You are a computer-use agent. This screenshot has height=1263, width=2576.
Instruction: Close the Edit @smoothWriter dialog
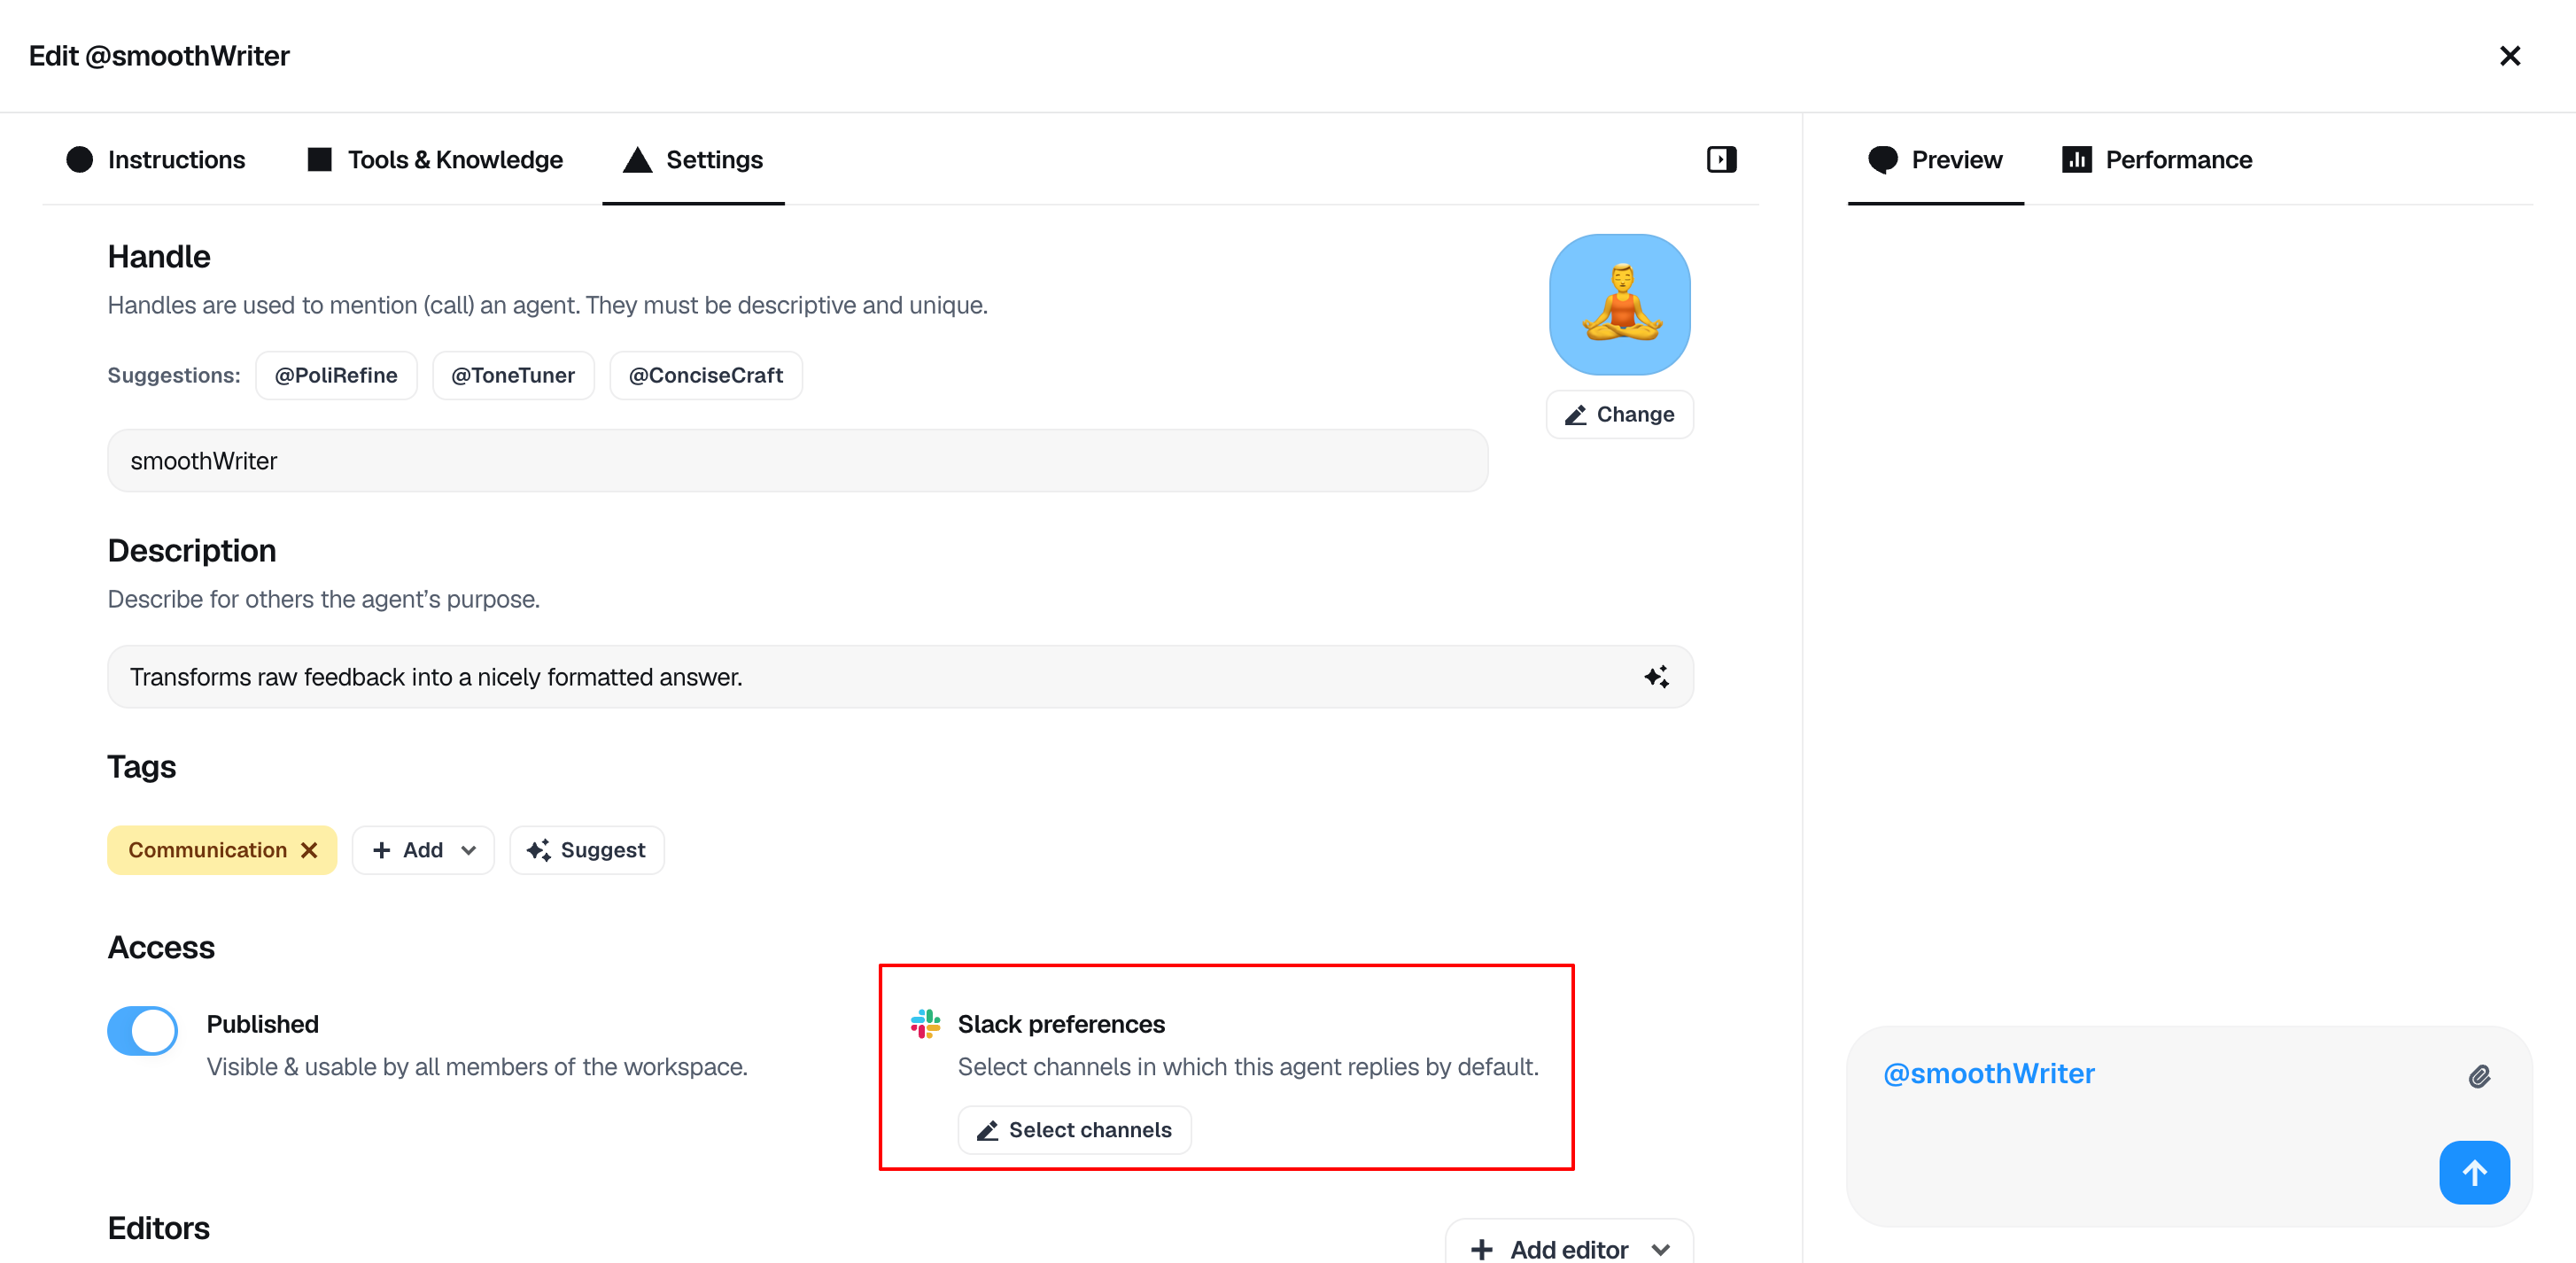2510,56
